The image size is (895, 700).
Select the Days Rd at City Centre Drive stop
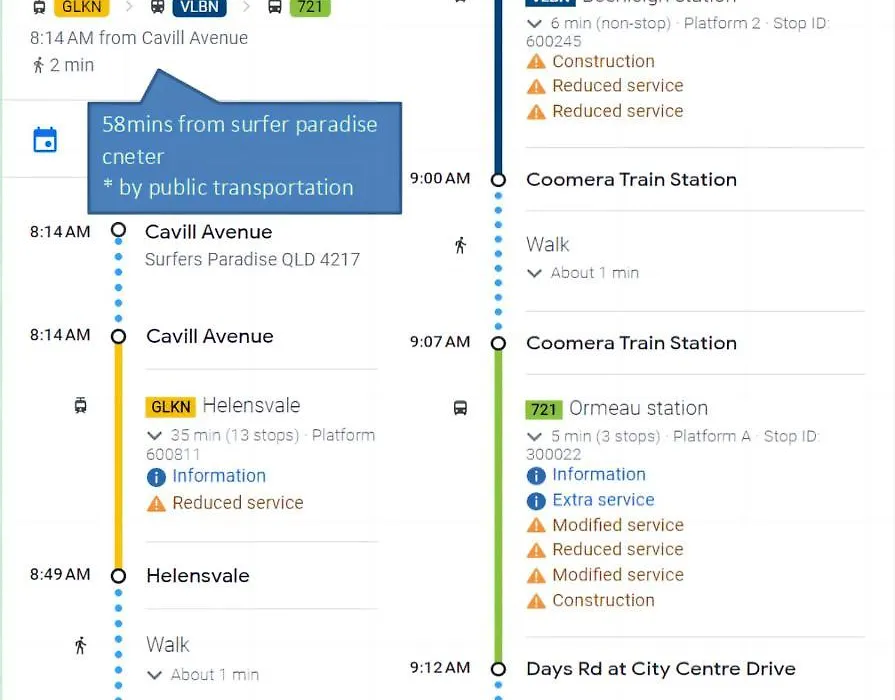[660, 669]
